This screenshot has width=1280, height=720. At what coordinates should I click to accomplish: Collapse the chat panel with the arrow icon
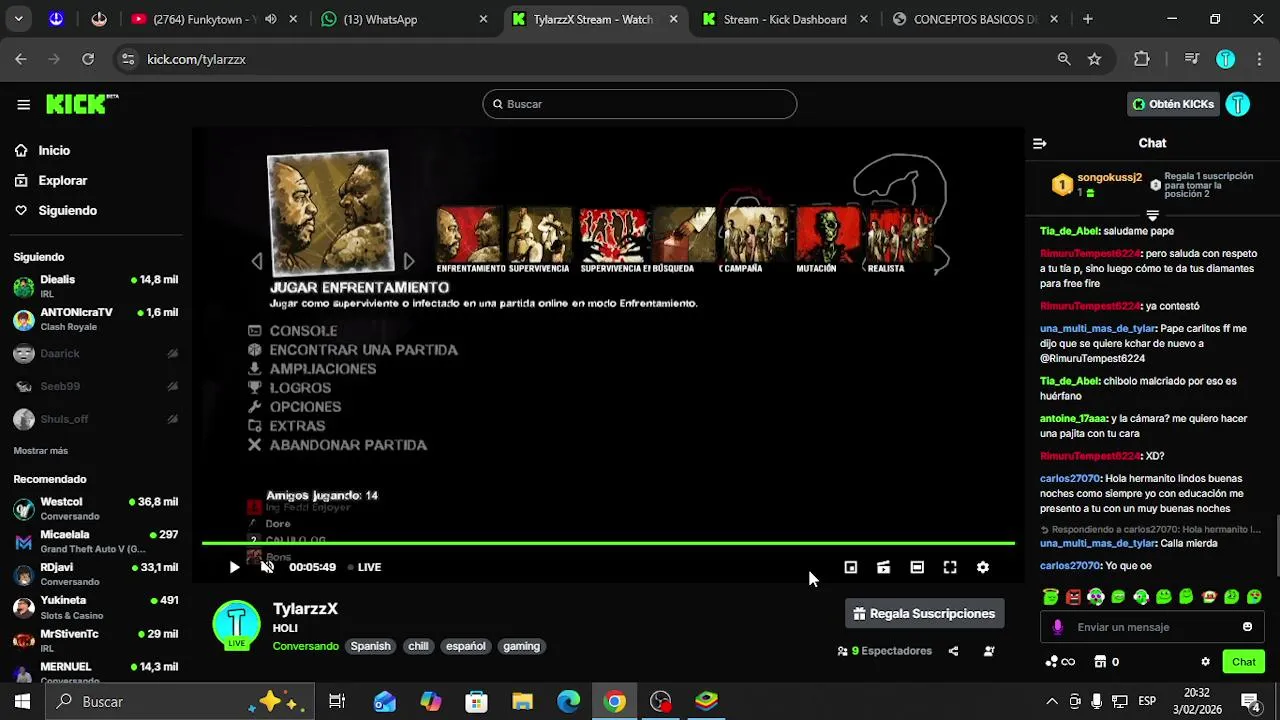point(1039,143)
